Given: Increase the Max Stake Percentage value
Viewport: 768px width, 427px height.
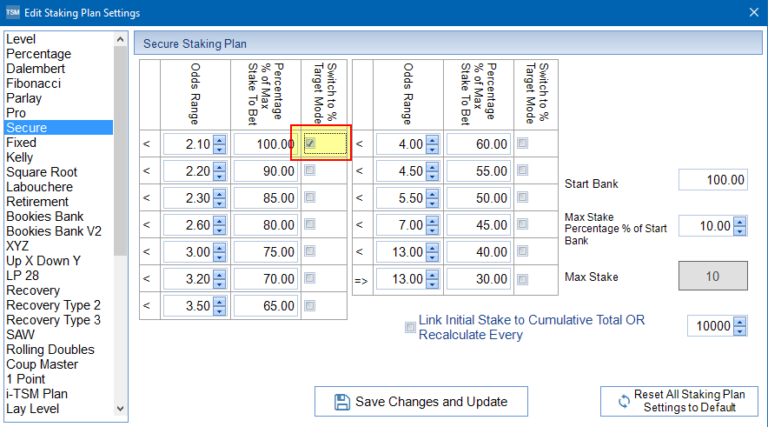Looking at the screenshot, I should [739, 221].
